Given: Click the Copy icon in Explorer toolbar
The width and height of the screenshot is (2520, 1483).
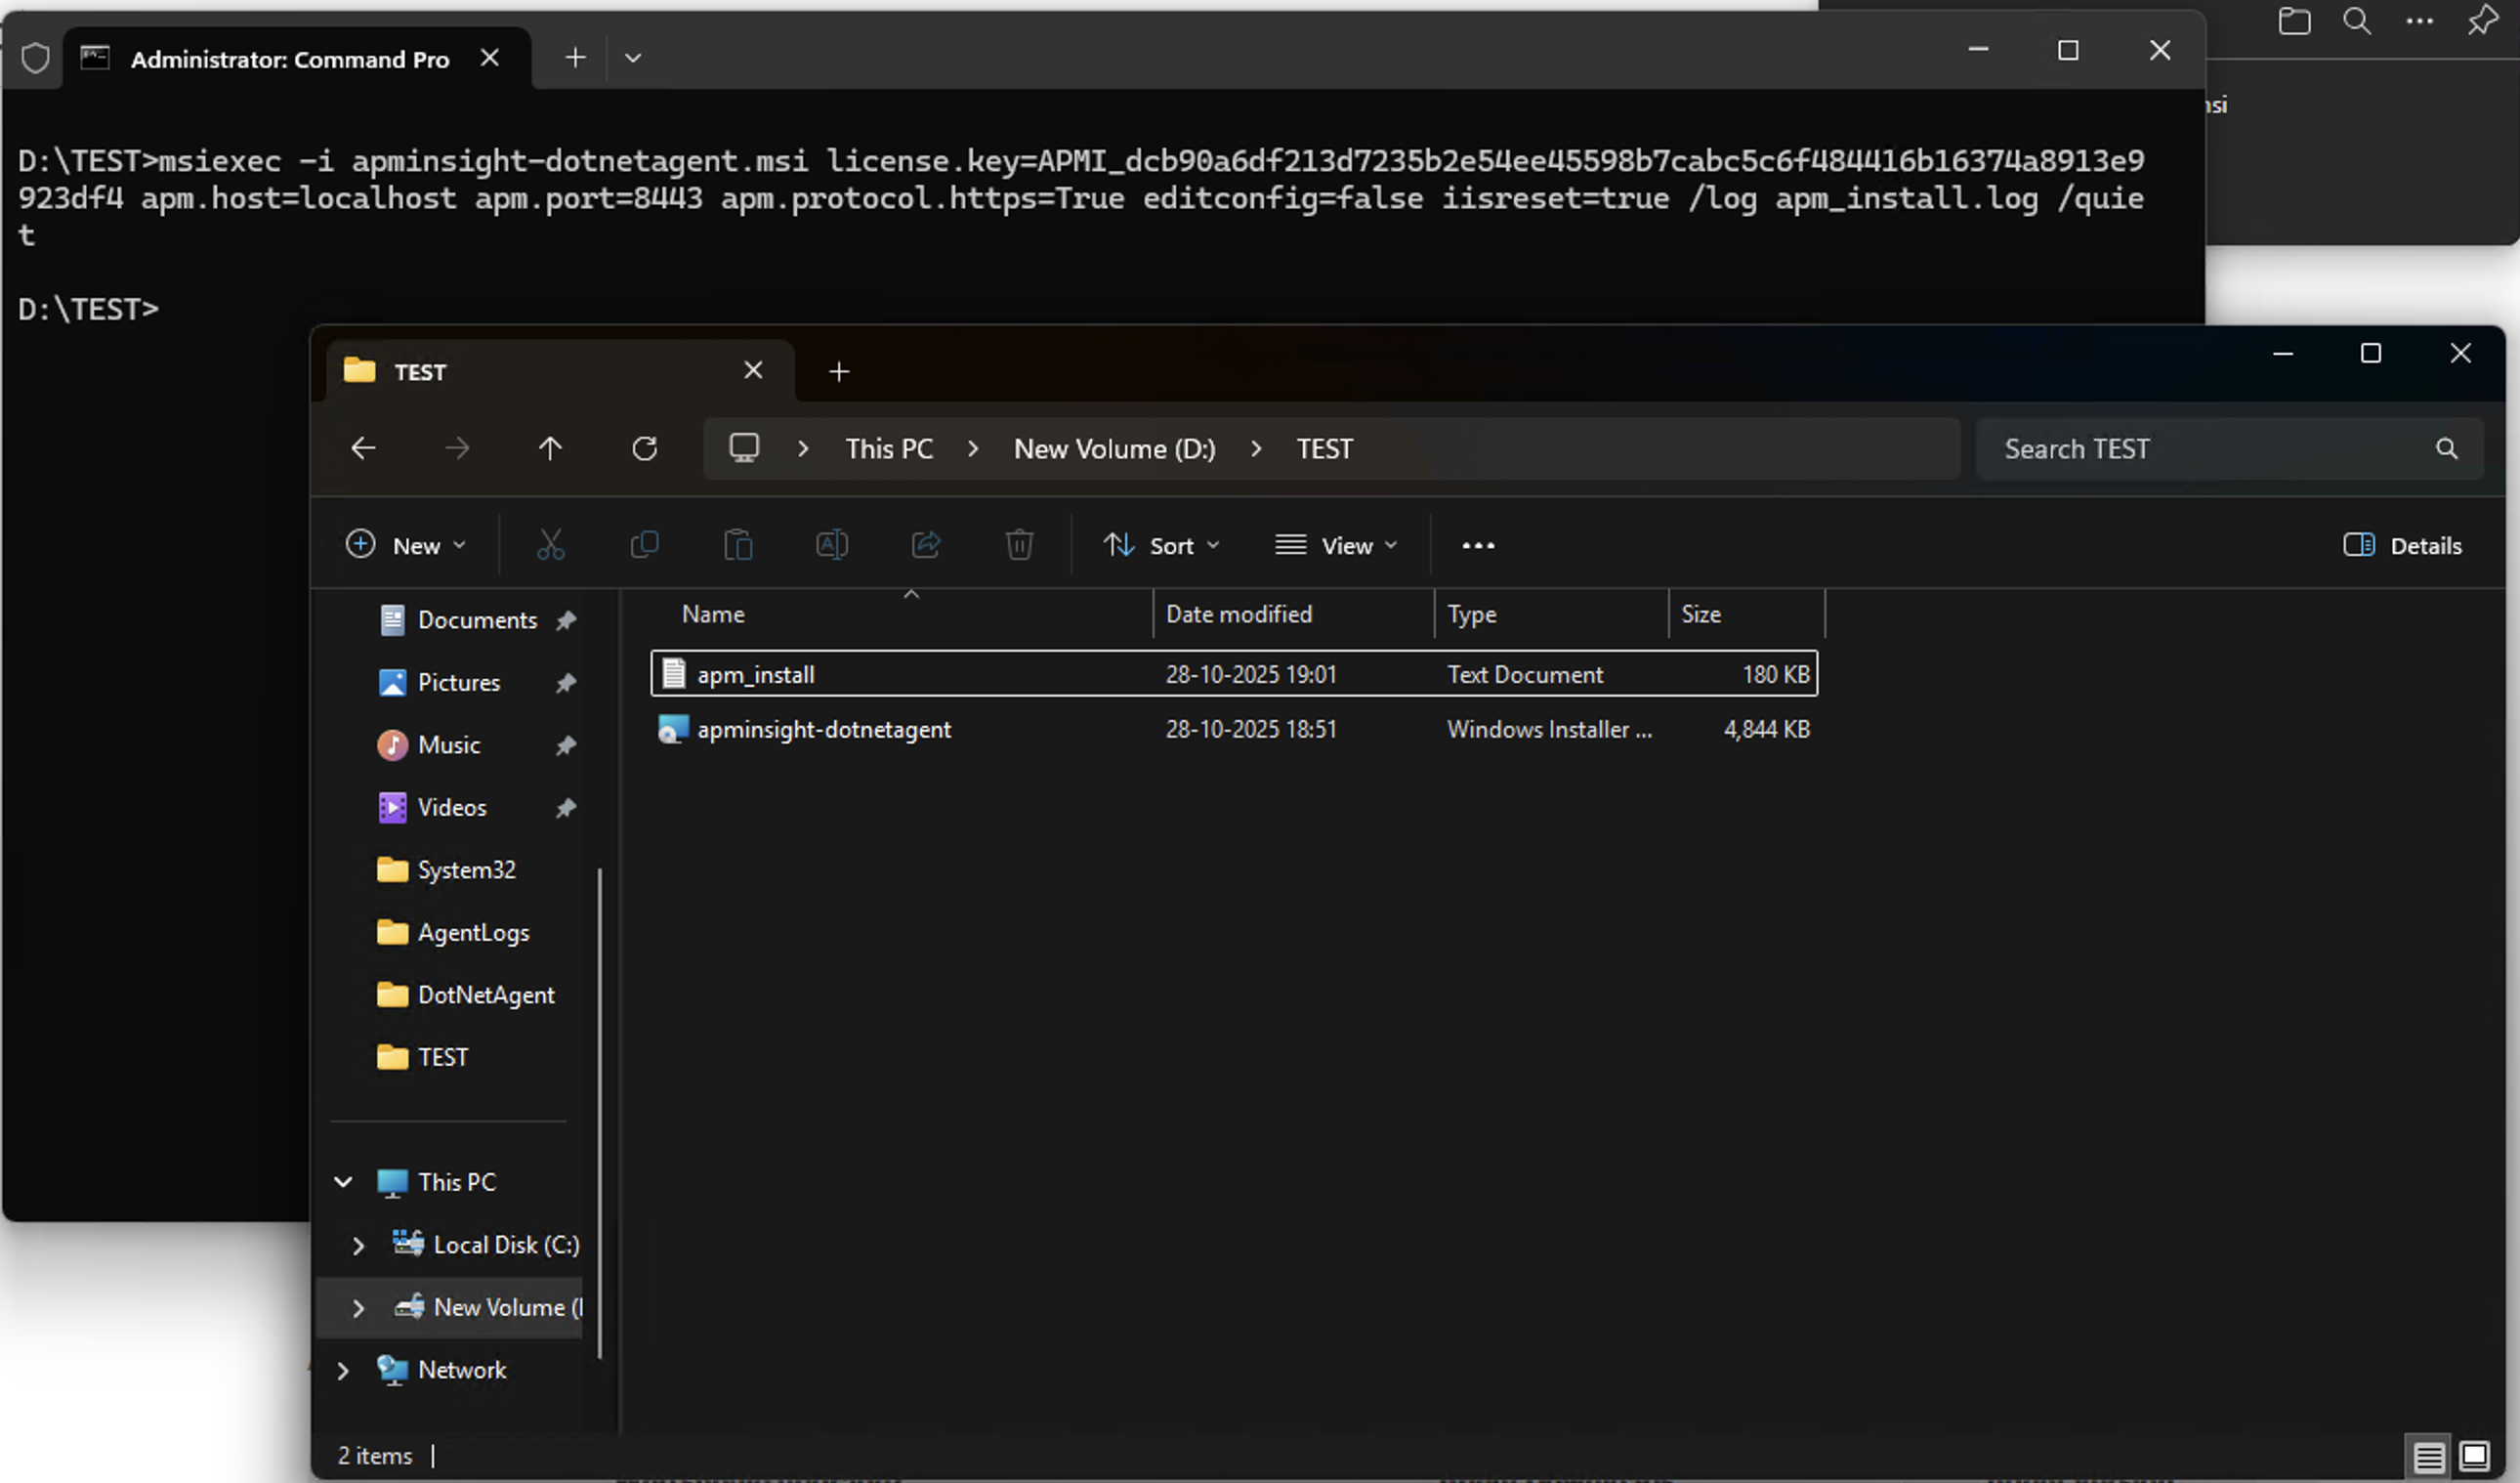Looking at the screenshot, I should click(644, 545).
